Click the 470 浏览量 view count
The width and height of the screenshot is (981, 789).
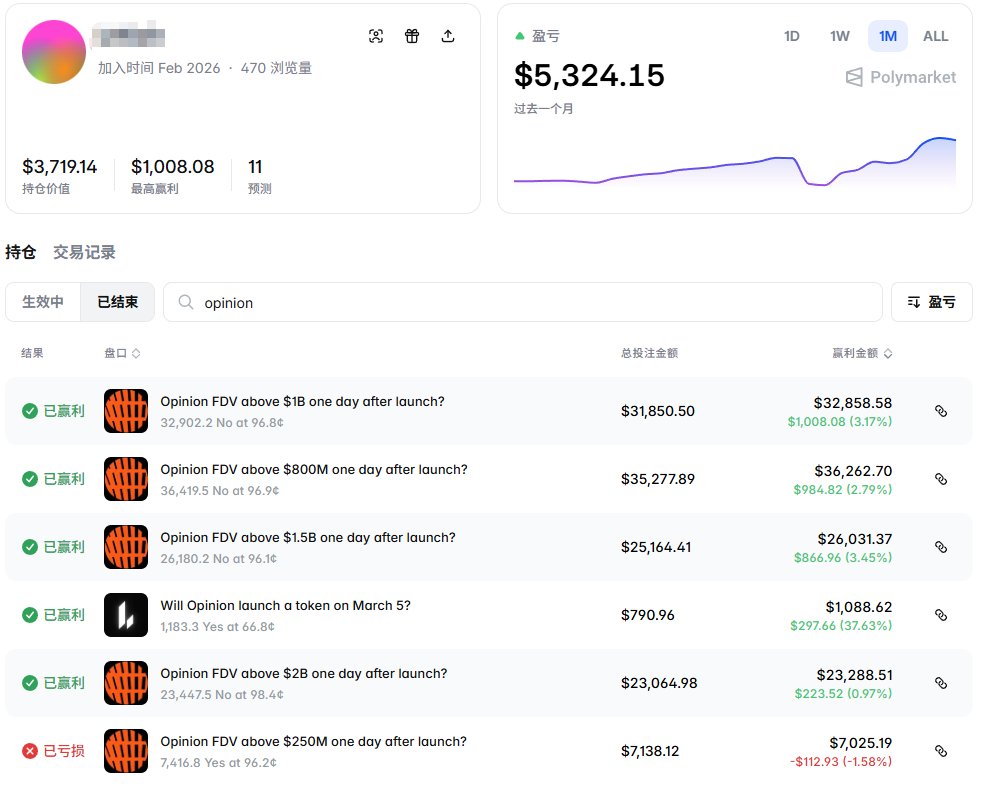[x=277, y=68]
